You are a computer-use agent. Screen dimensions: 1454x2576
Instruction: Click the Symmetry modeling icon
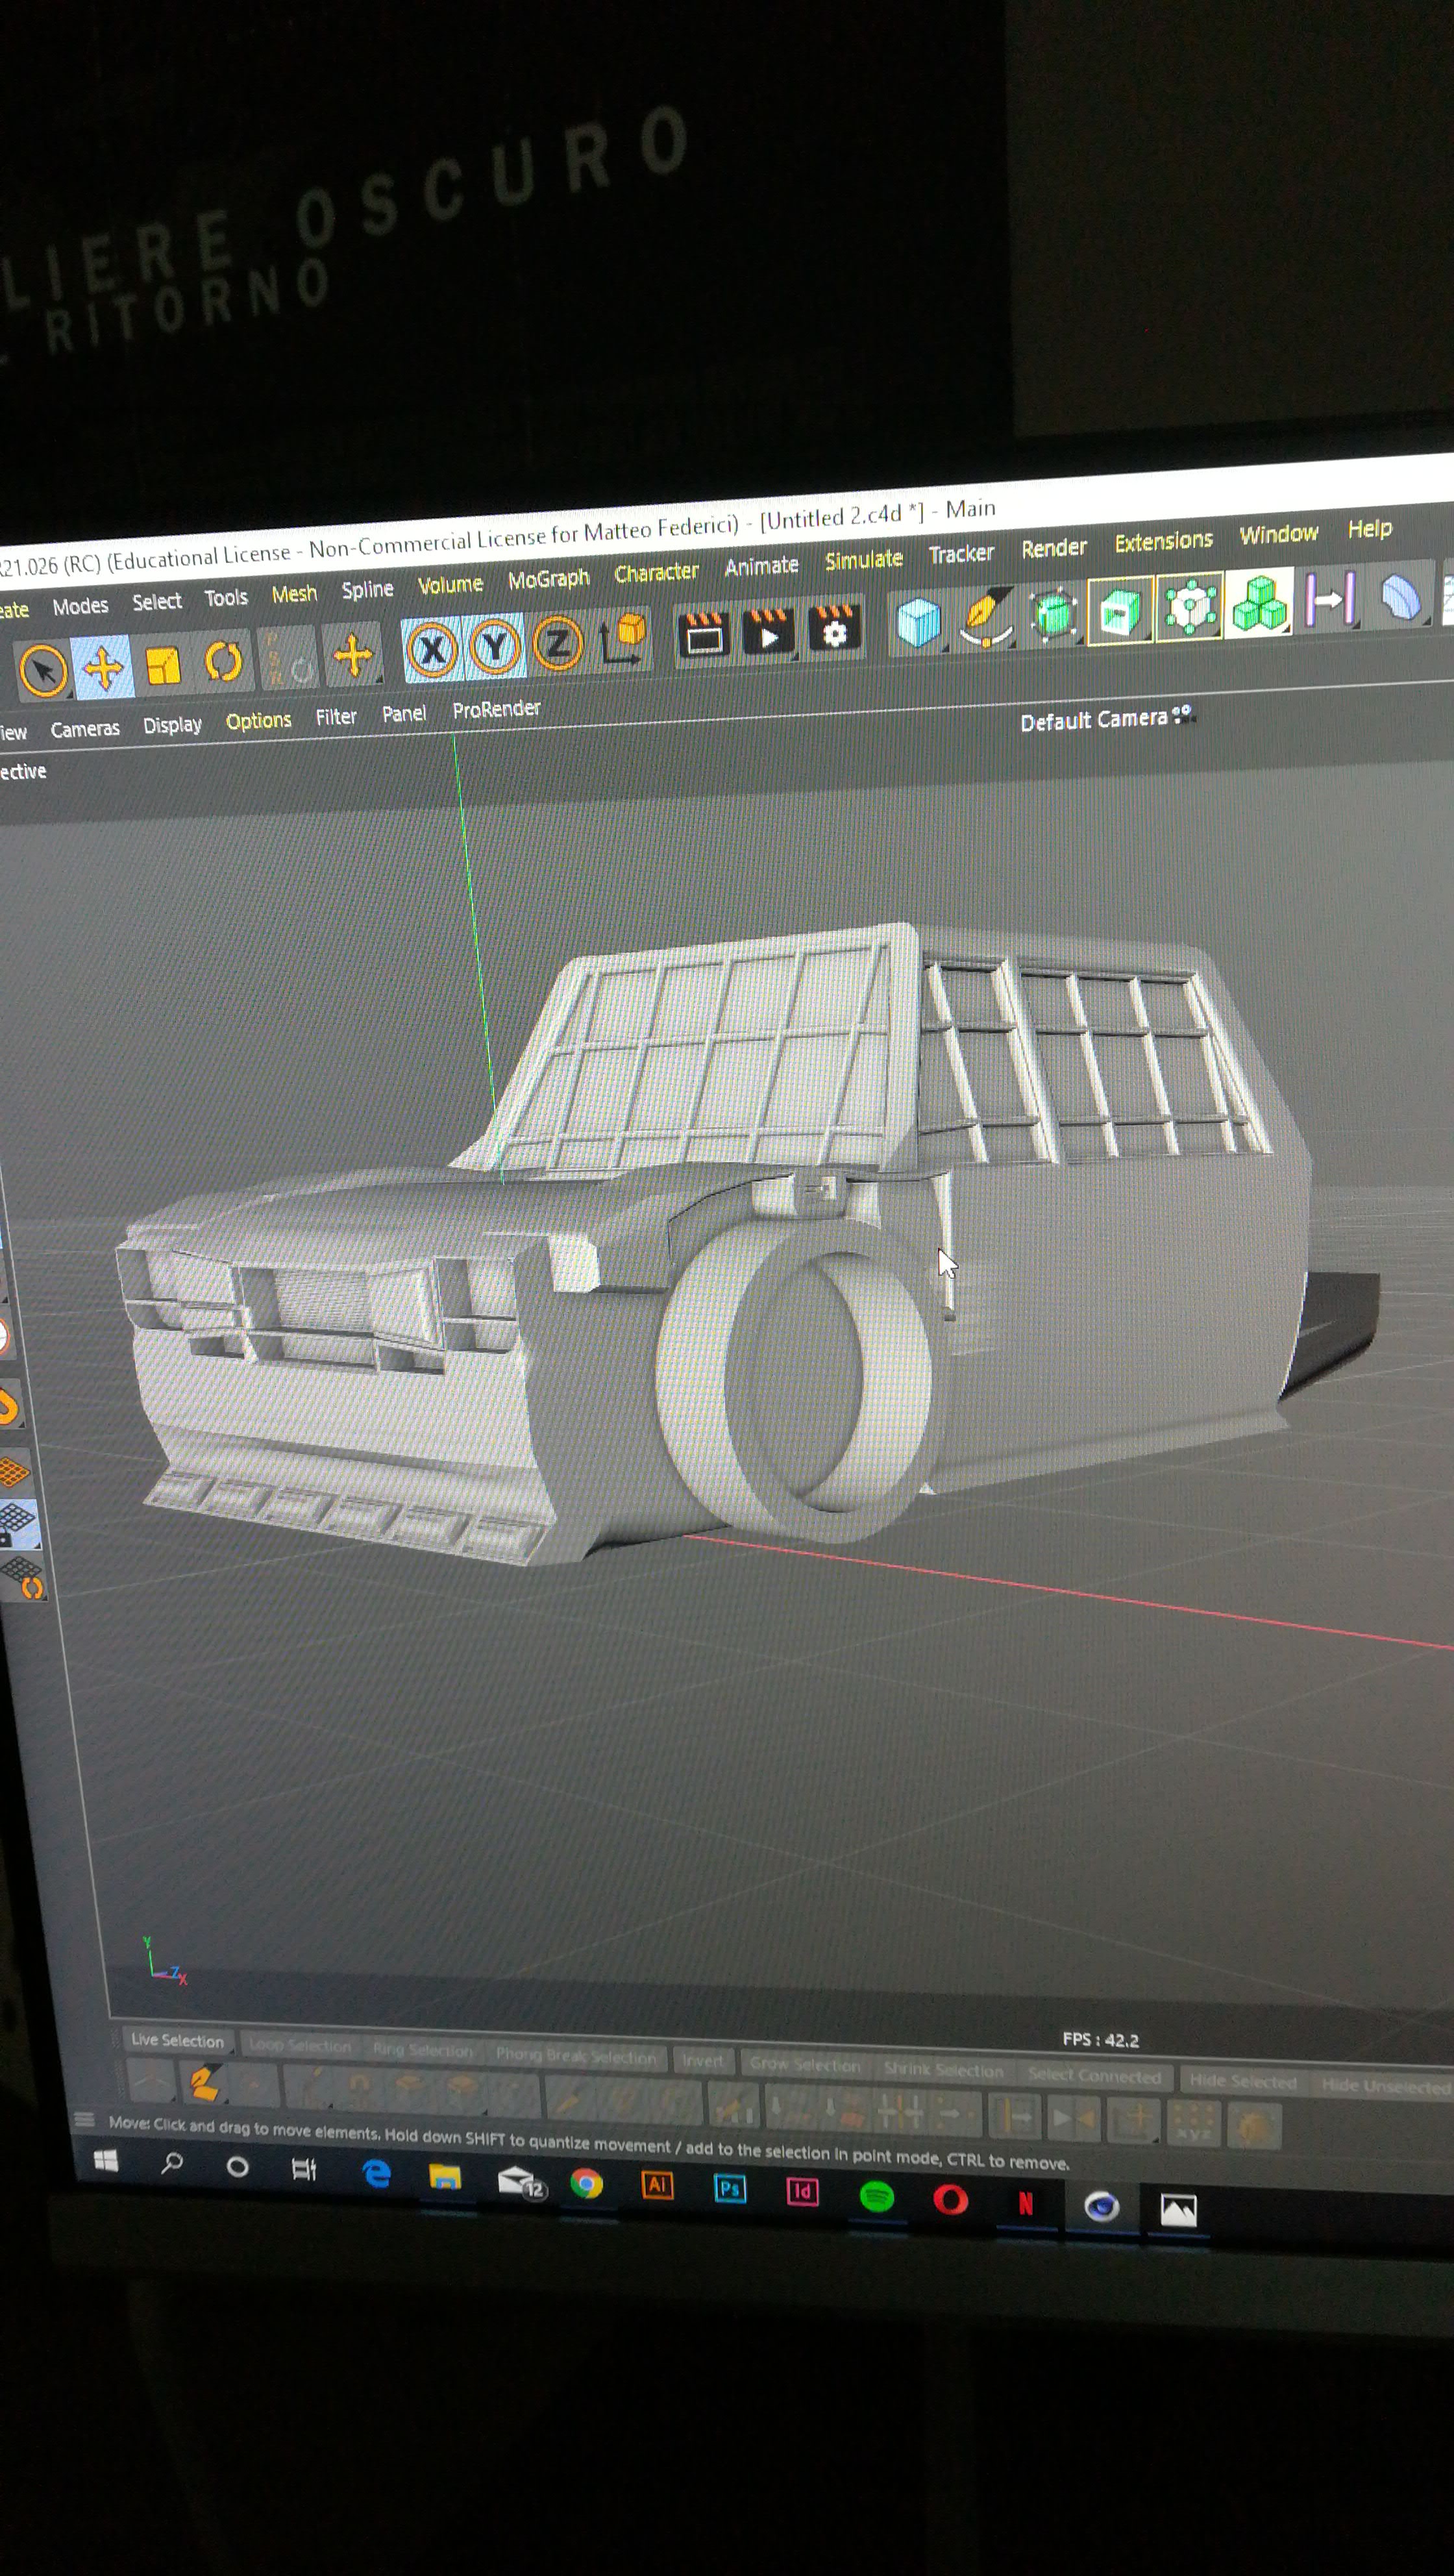(1330, 598)
